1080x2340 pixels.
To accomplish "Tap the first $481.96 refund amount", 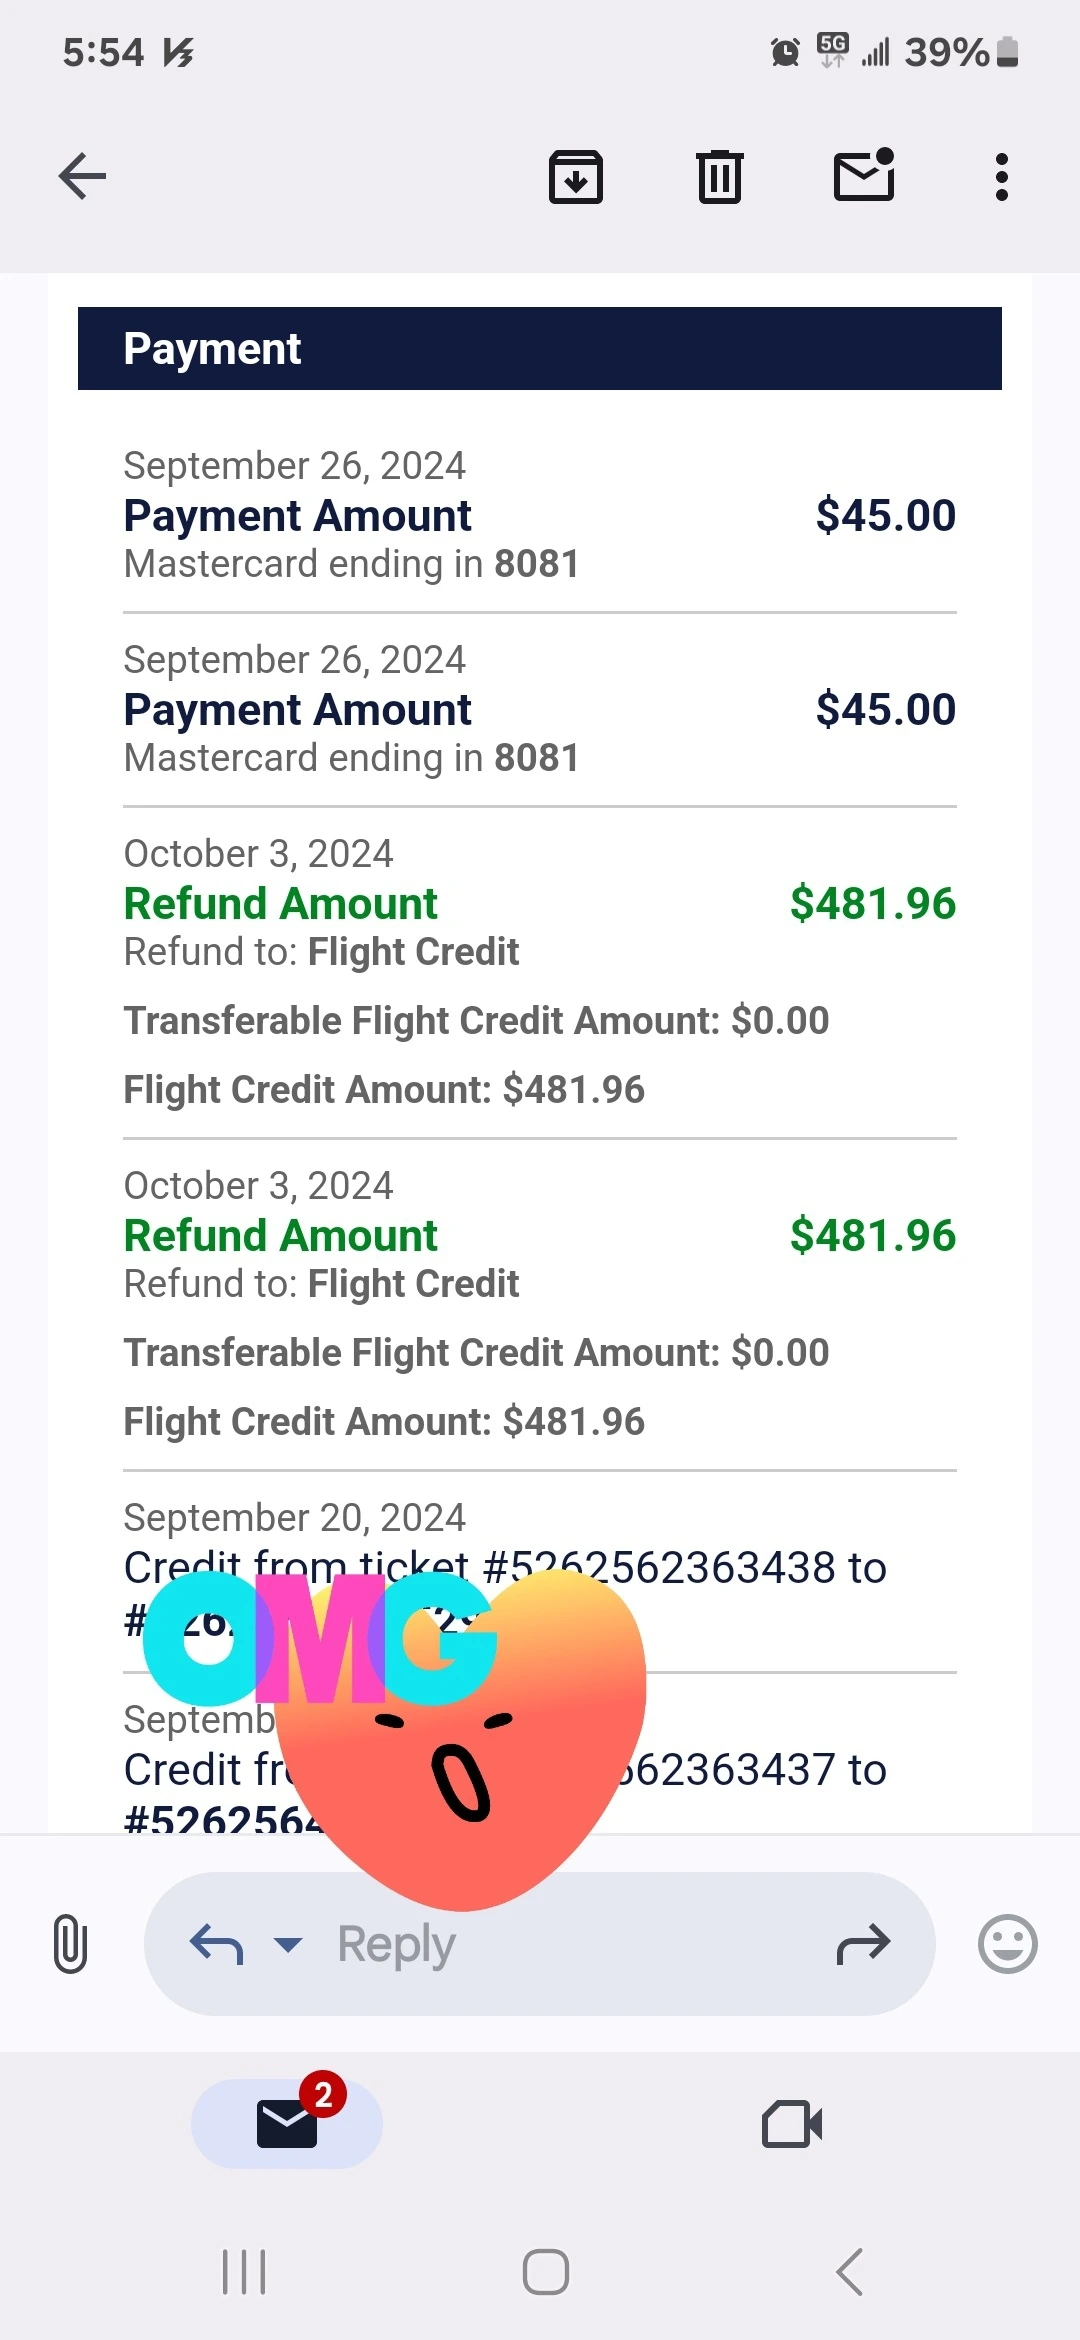I will point(873,903).
